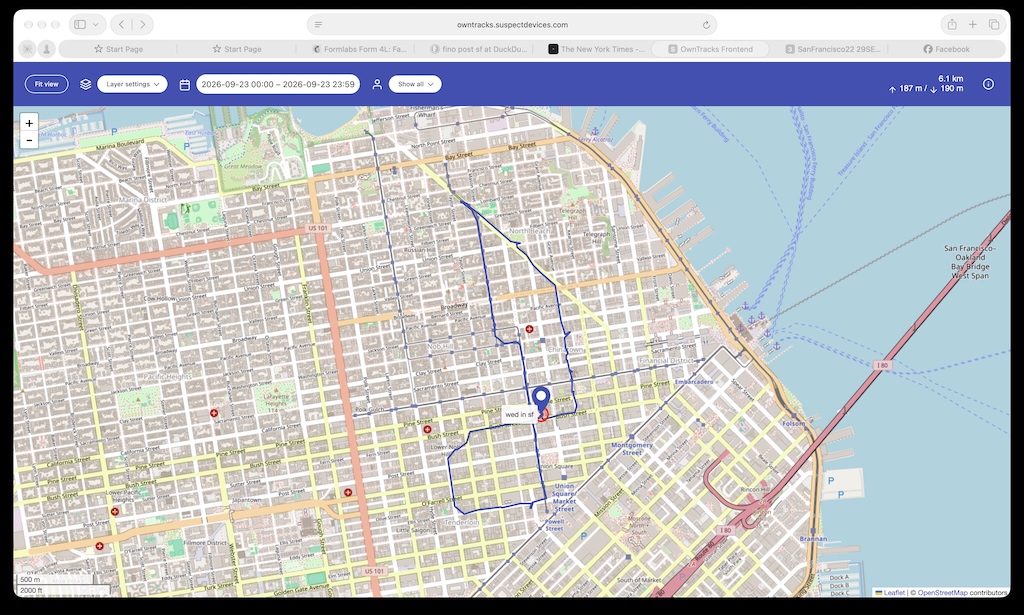
Task: Click the 'wed in sf' marker label
Action: coord(520,415)
